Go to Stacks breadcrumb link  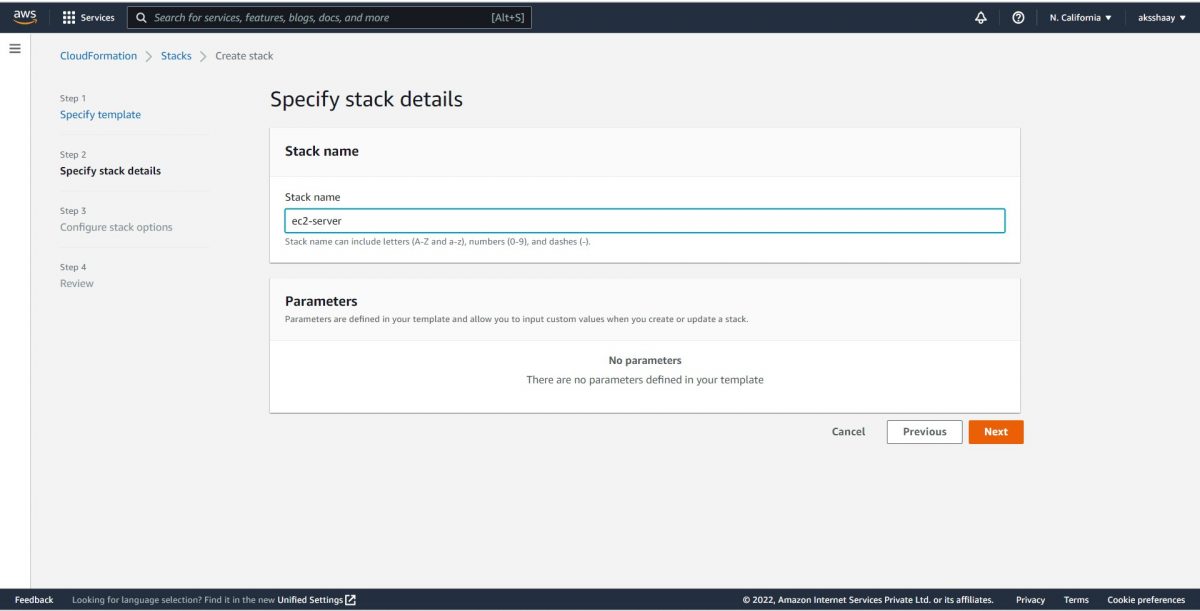(x=176, y=56)
